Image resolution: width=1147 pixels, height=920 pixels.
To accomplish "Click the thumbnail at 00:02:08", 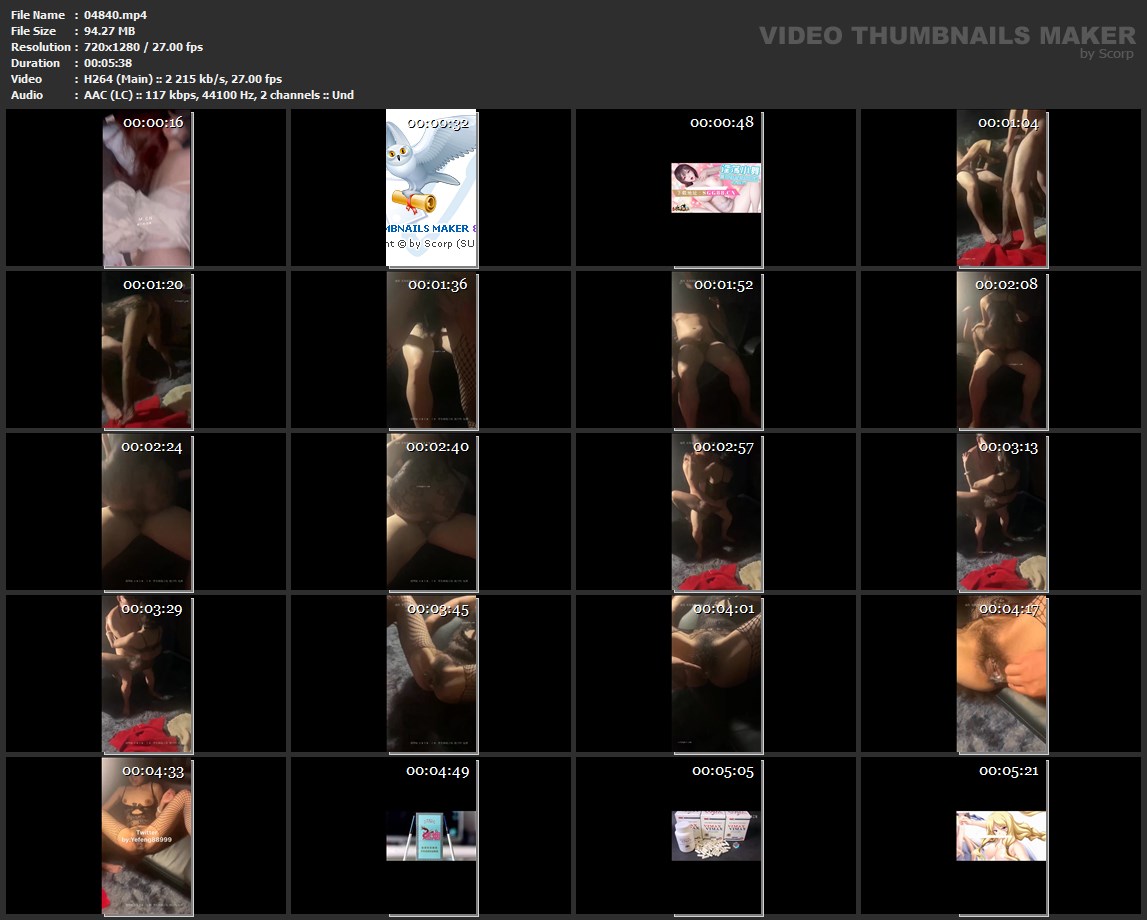I will [1001, 350].
